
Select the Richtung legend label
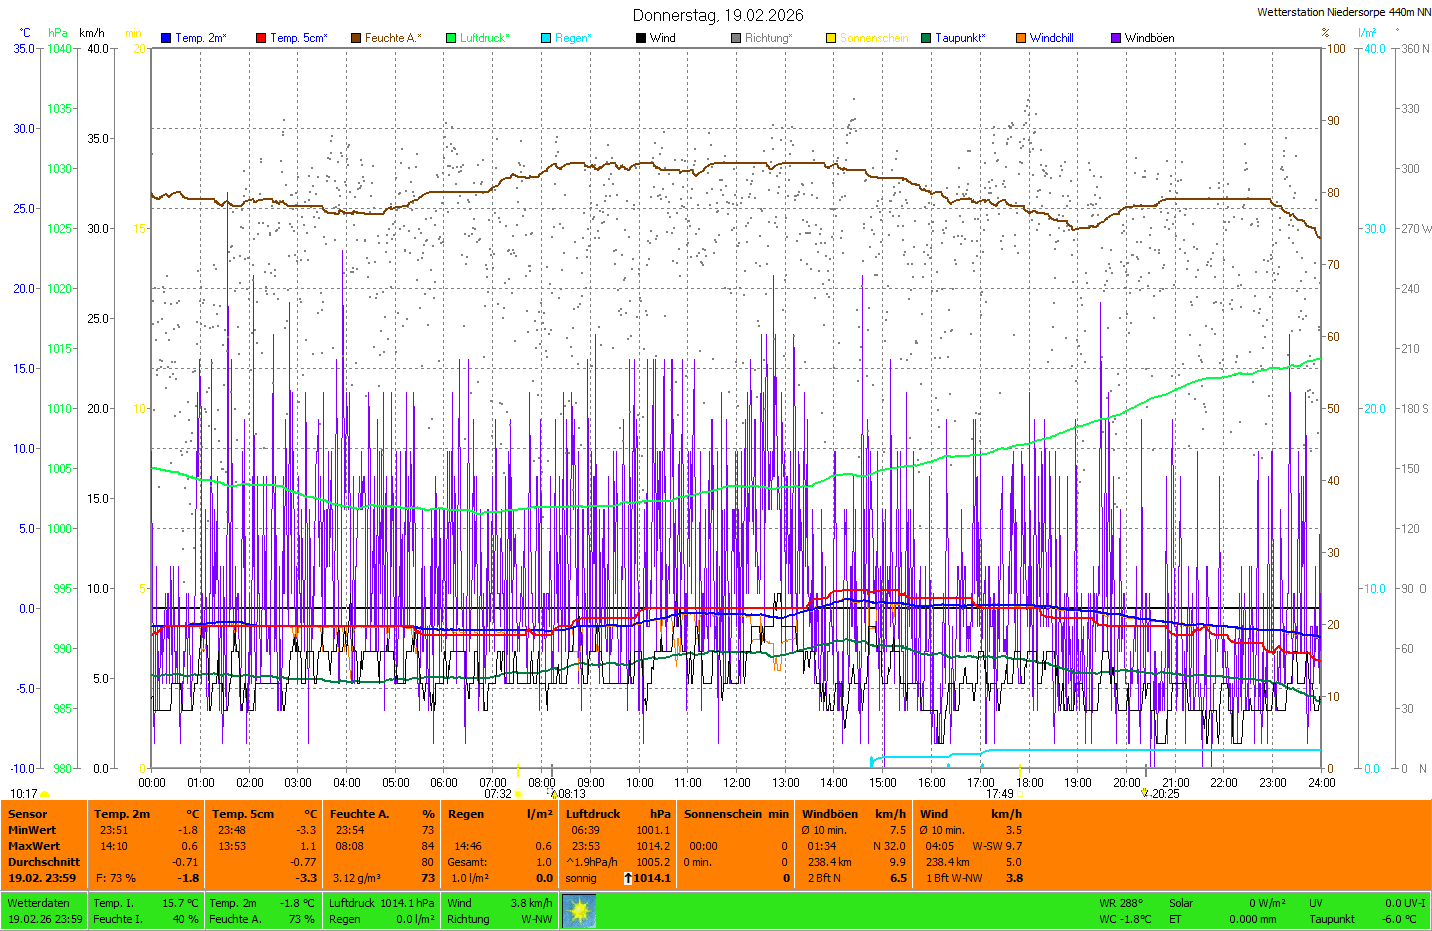[768, 38]
